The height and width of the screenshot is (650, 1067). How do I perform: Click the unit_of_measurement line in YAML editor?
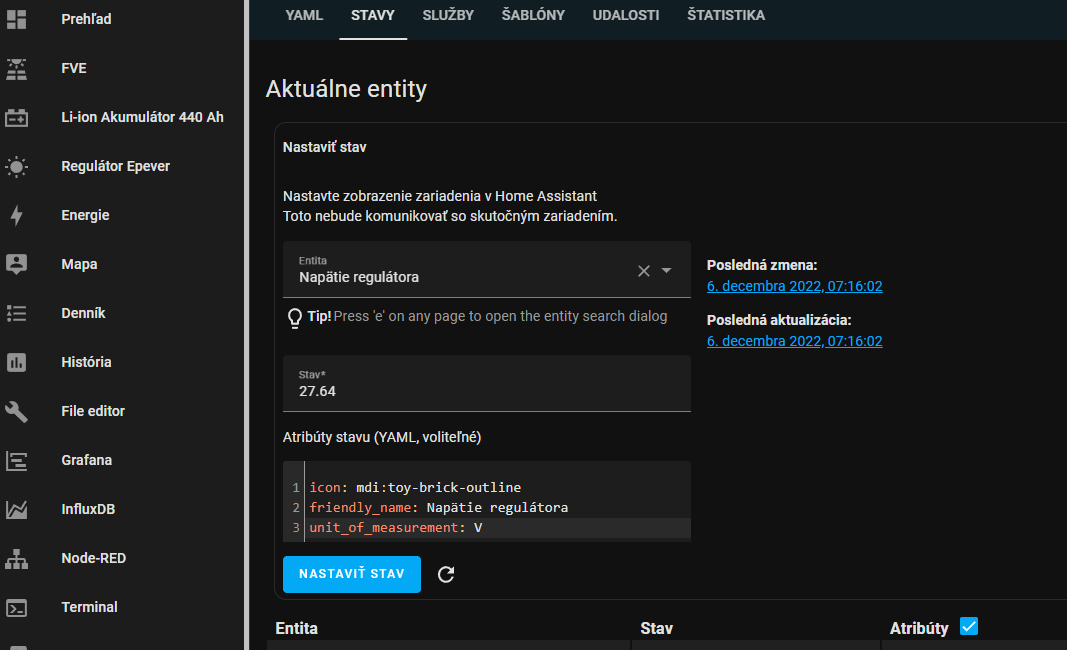[395, 527]
